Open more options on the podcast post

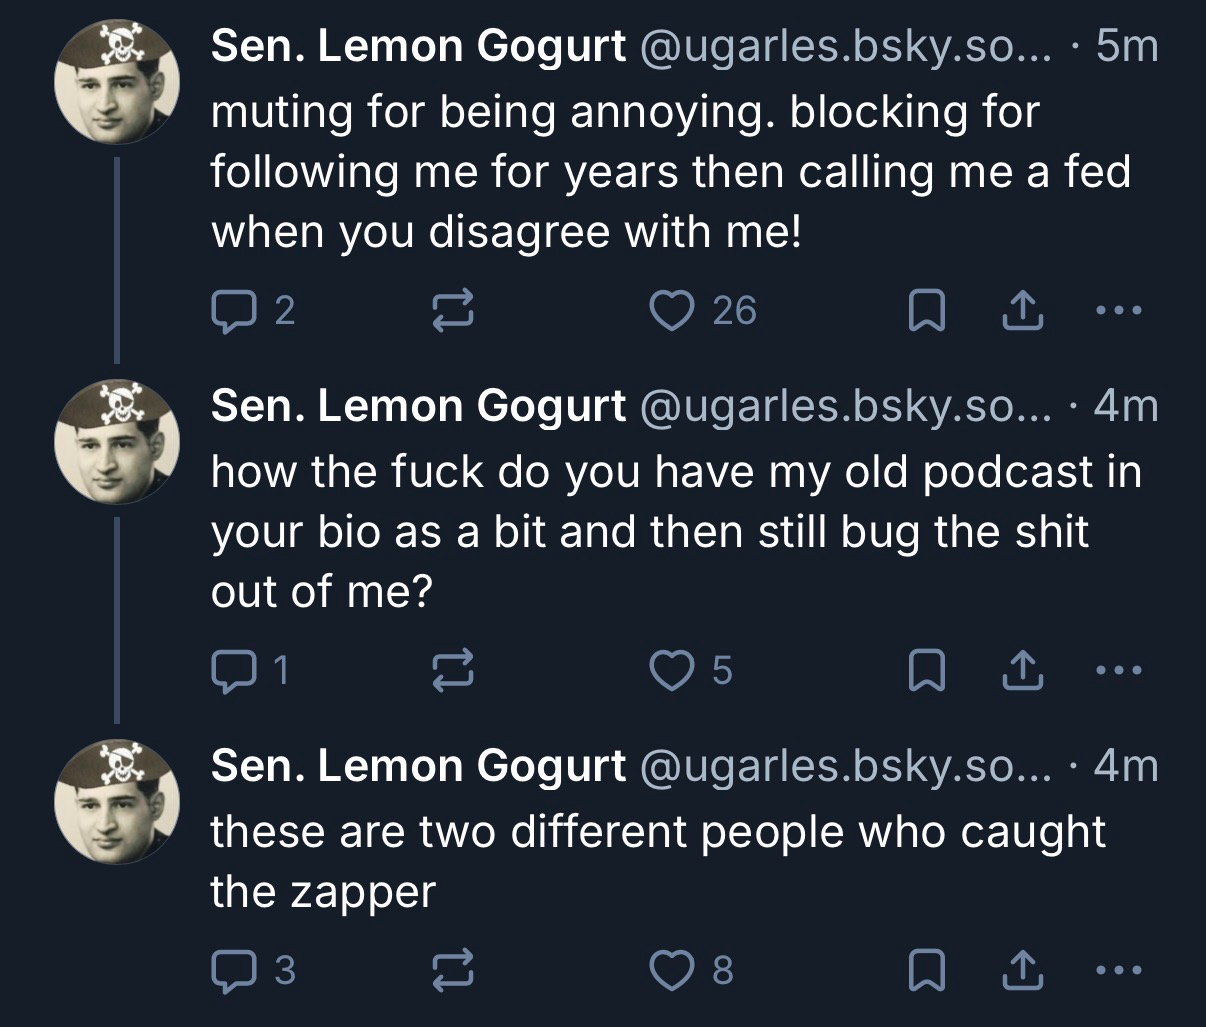[1116, 671]
